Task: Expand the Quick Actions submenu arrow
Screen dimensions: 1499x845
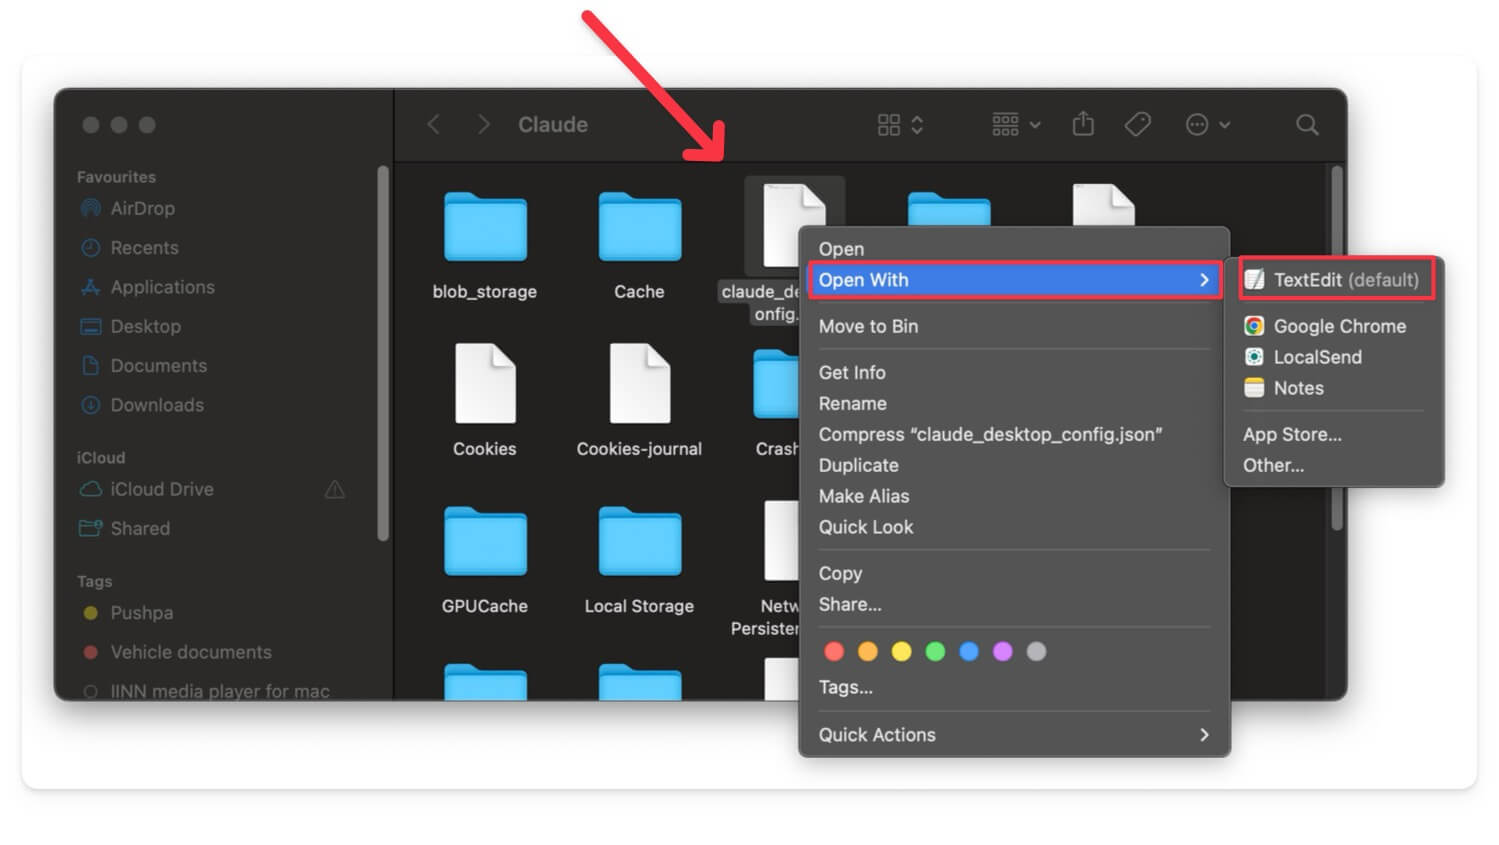Action: click(x=1204, y=735)
